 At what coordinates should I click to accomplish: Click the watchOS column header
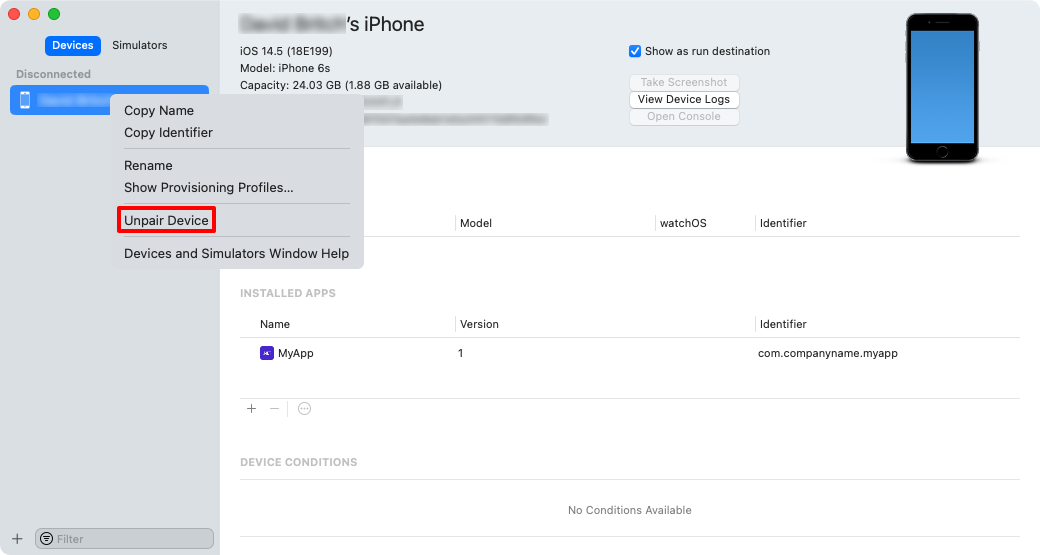point(683,223)
